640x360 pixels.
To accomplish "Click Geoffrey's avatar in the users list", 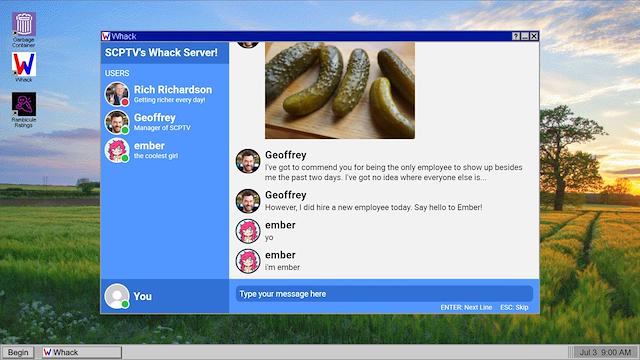I will (x=117, y=122).
